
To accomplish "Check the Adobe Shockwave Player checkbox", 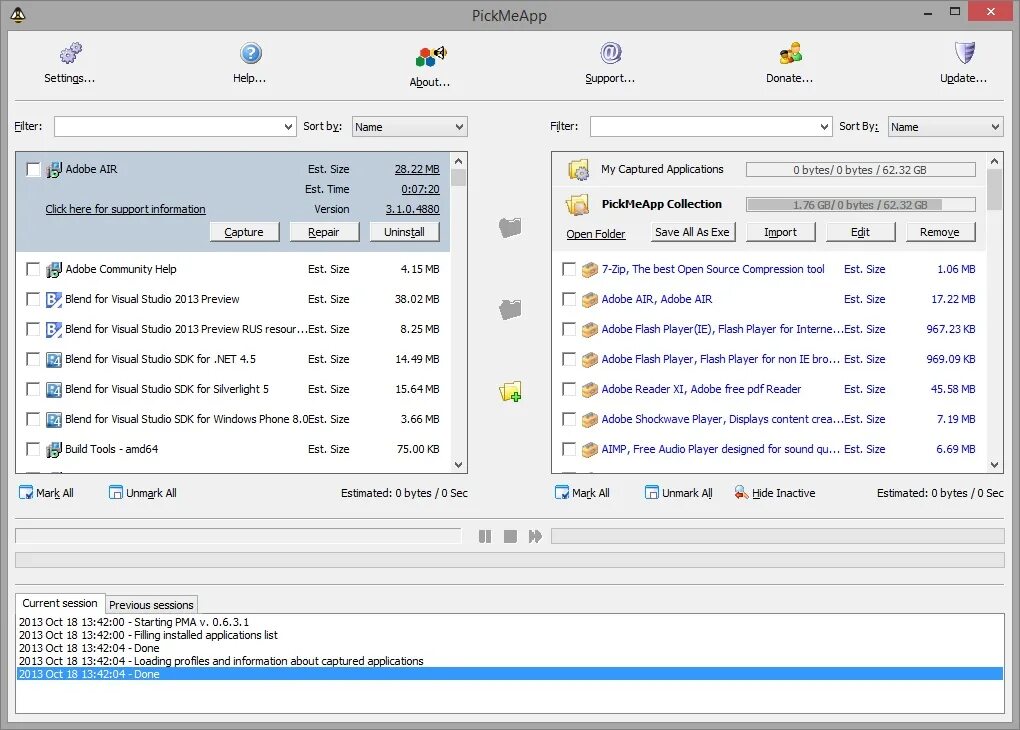I will (x=569, y=418).
